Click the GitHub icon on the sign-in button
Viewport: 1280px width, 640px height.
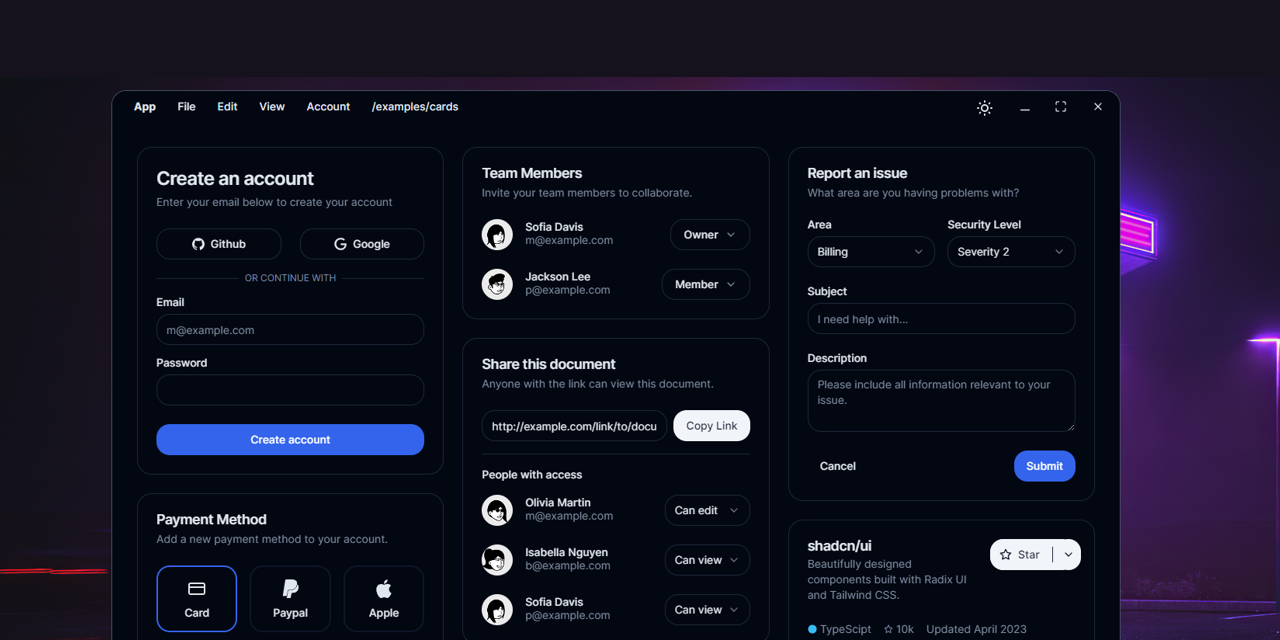click(196, 243)
